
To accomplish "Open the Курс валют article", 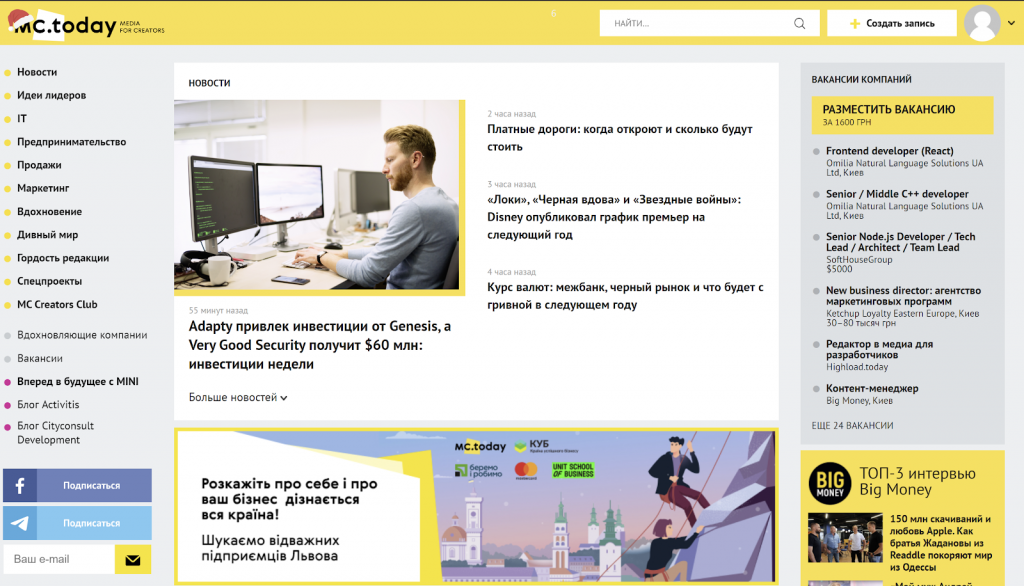I will coord(625,296).
